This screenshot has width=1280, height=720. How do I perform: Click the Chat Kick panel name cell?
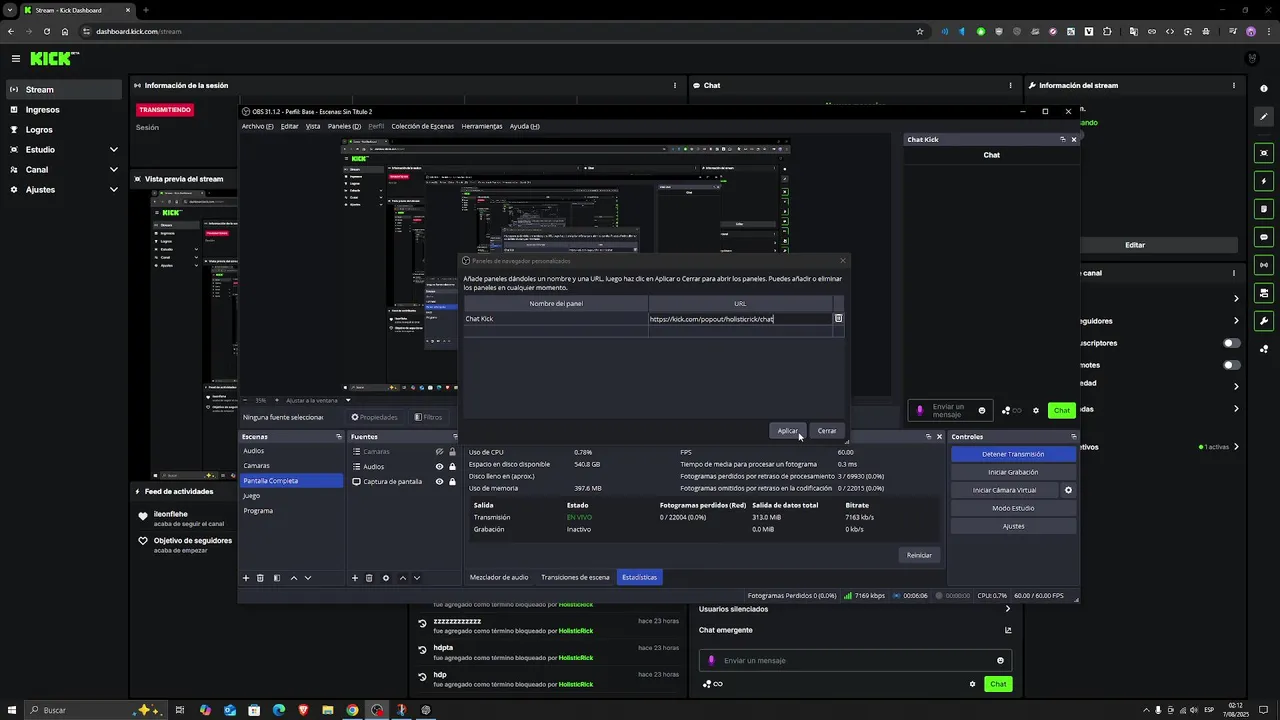click(x=556, y=319)
